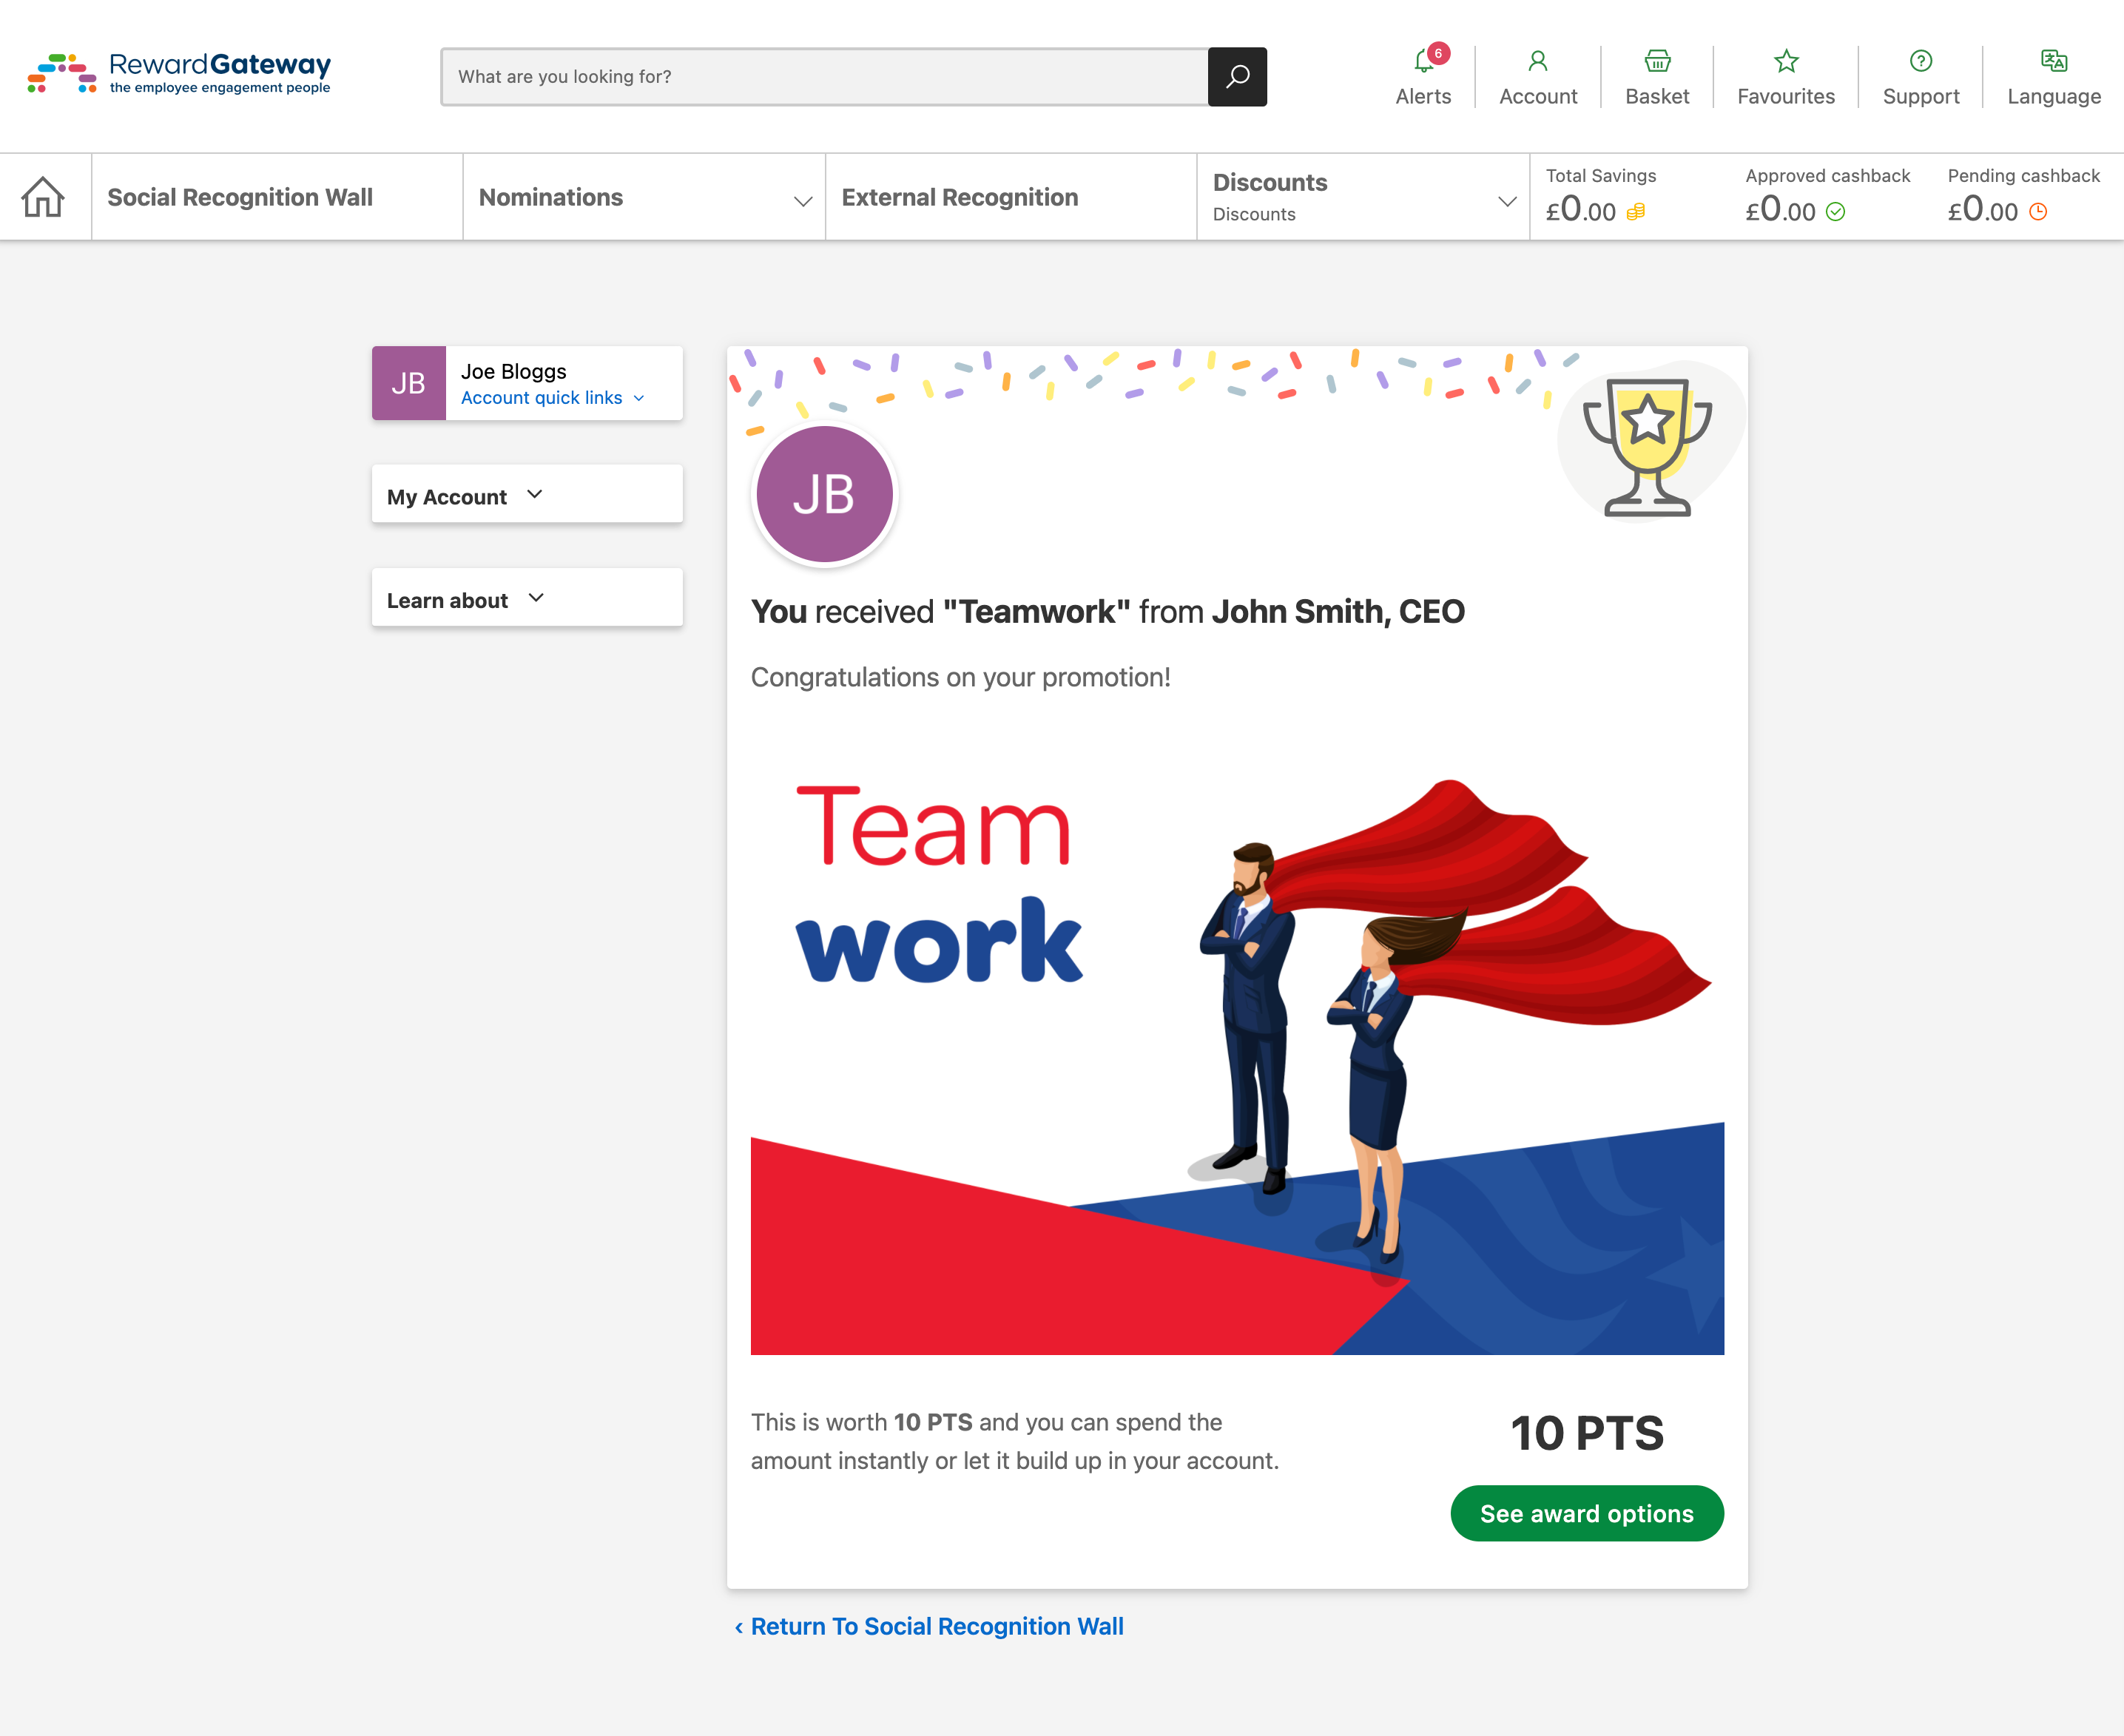
Task: Click the search magnifier button
Action: (x=1235, y=76)
